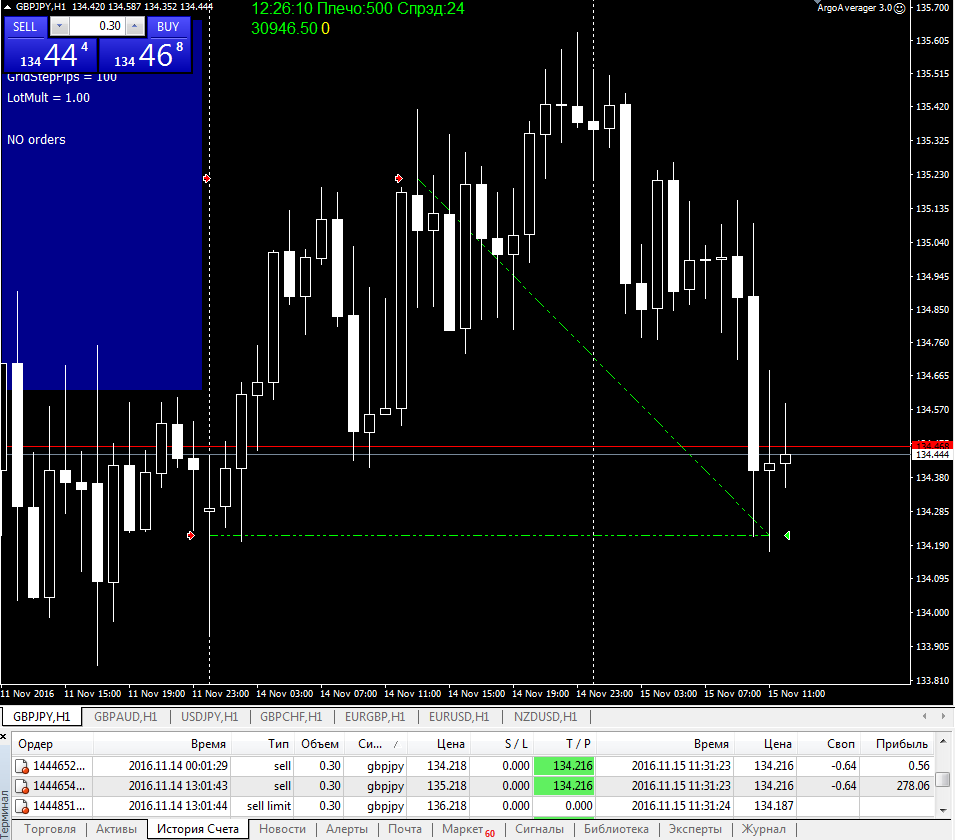Image resolution: width=955 pixels, height=840 pixels.
Task: Sort by first Время column header
Action: click(x=162, y=744)
